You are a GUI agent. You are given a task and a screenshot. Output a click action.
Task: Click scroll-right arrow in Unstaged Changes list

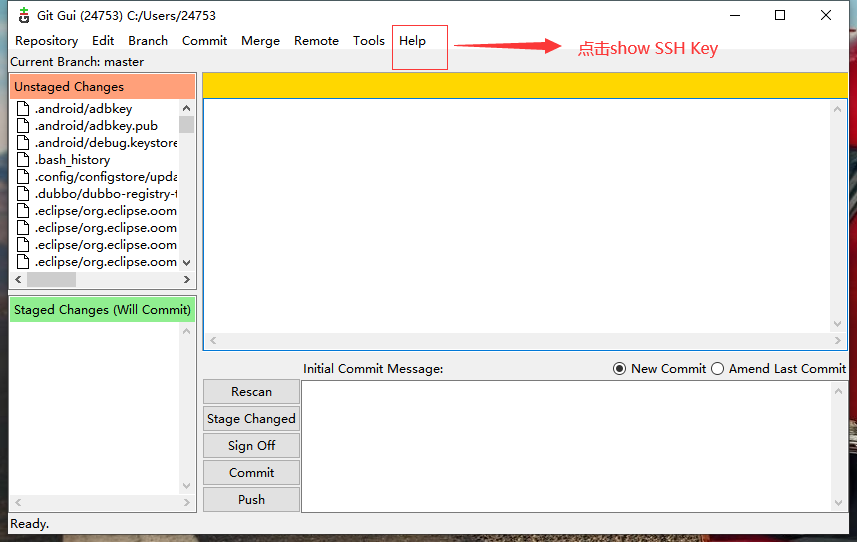186,280
